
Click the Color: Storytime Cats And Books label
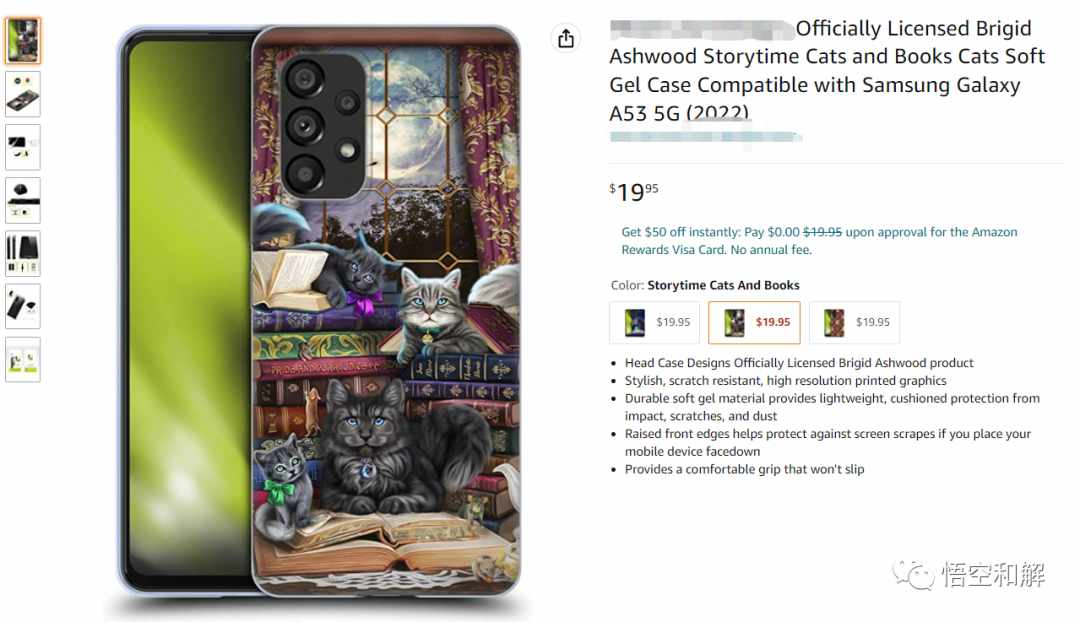click(x=705, y=285)
